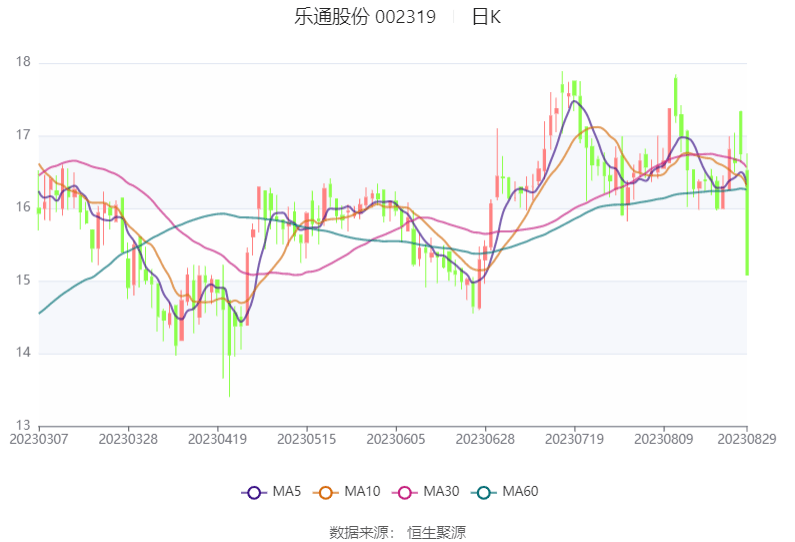Screen dimensions: 795x542
Task: Click the MA60 legend label text
Action: pos(520,492)
